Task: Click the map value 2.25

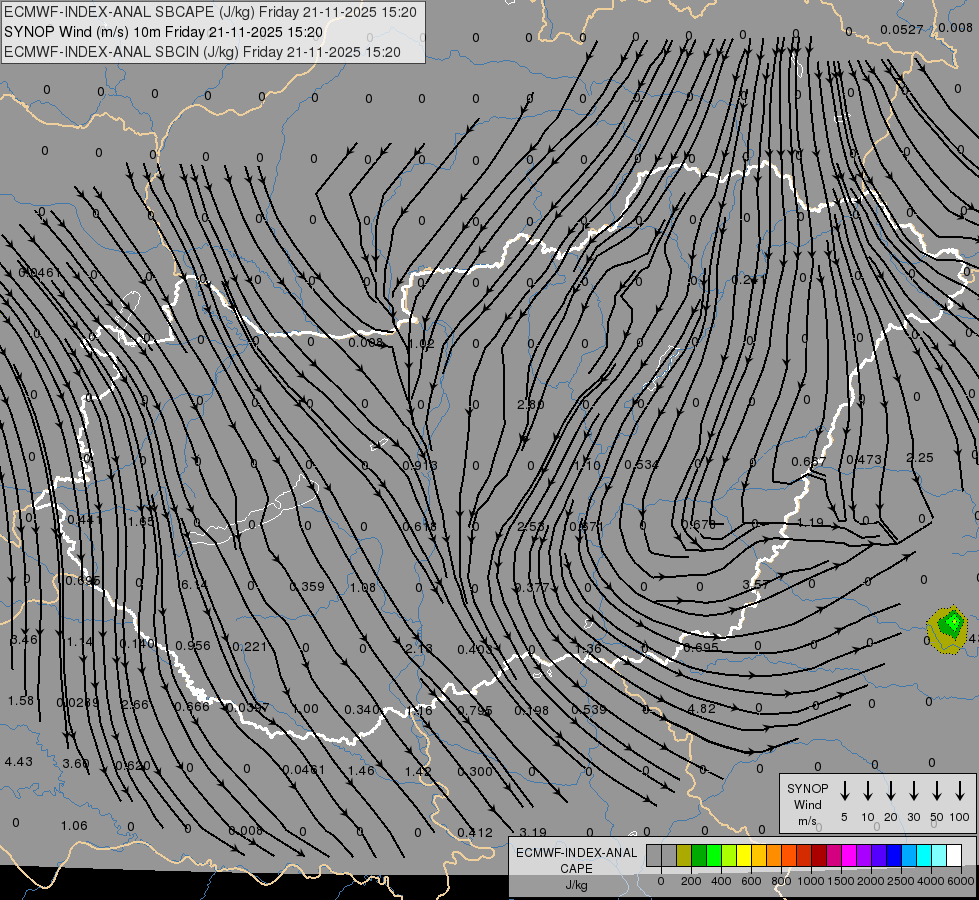Action: coord(920,458)
